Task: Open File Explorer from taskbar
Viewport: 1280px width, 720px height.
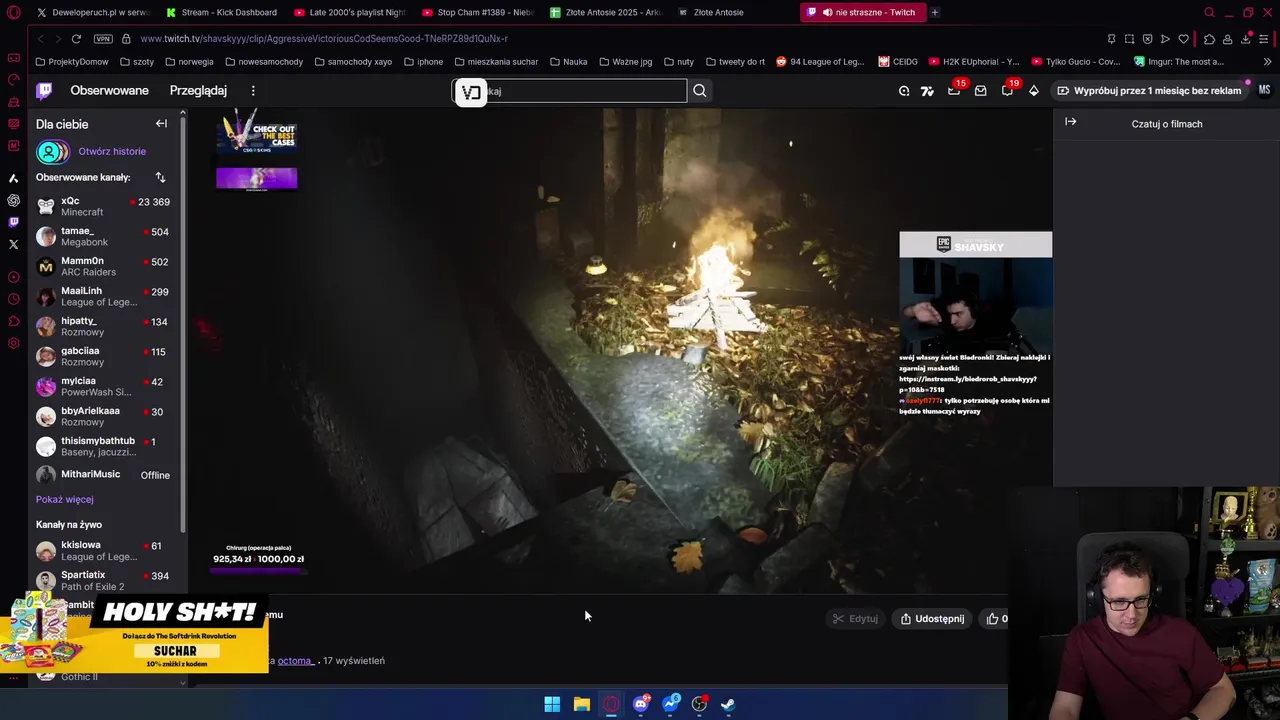Action: pyautogui.click(x=582, y=704)
